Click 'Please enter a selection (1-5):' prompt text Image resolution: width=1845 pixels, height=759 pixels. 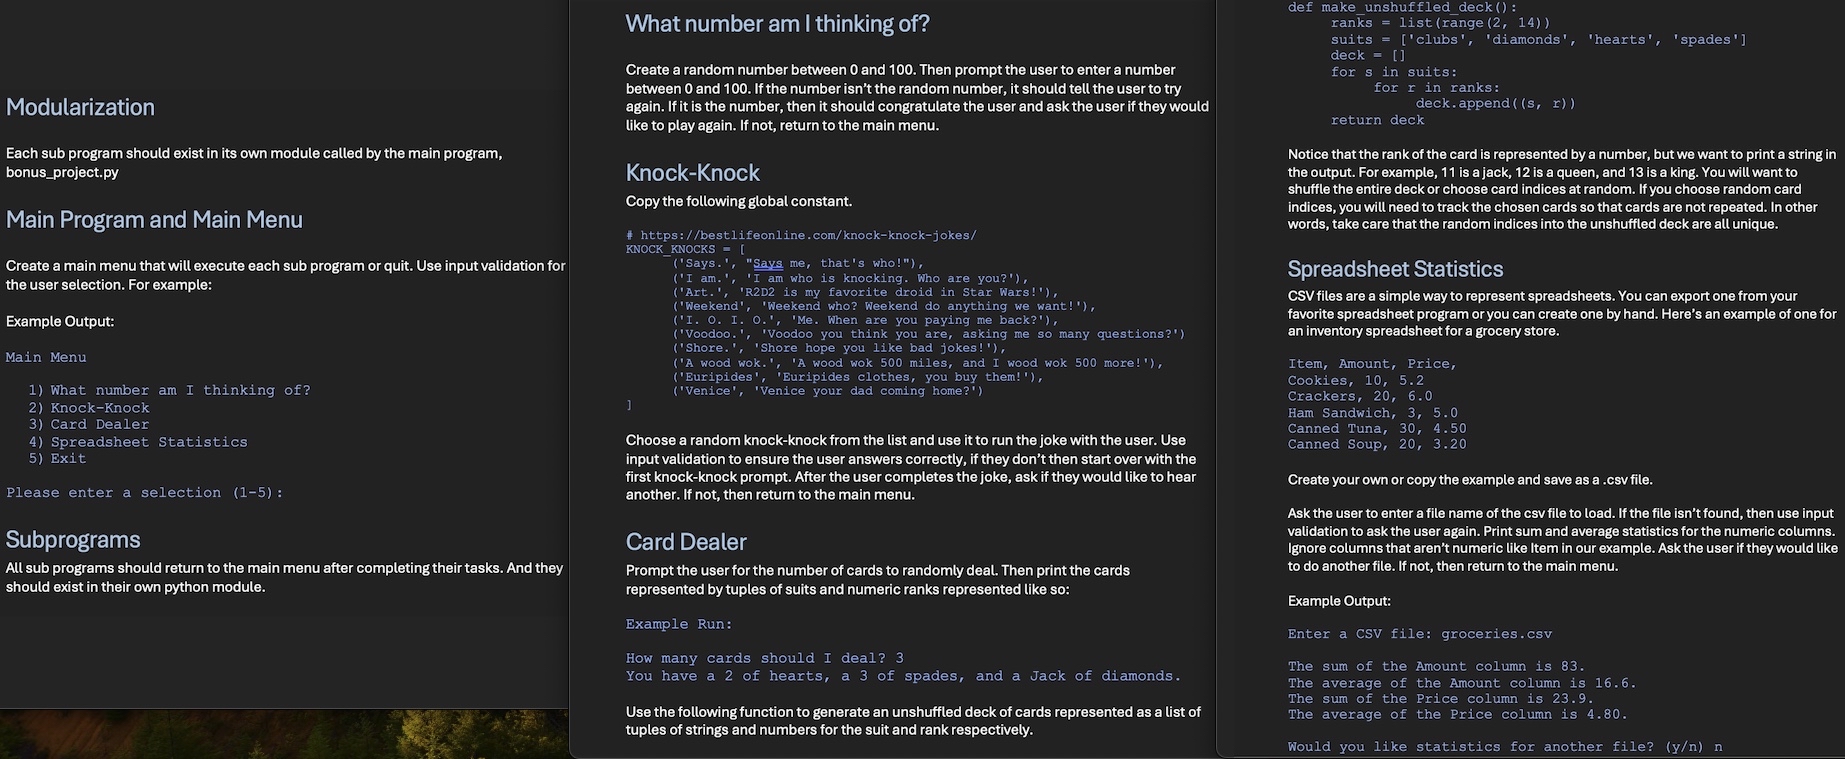pos(145,492)
